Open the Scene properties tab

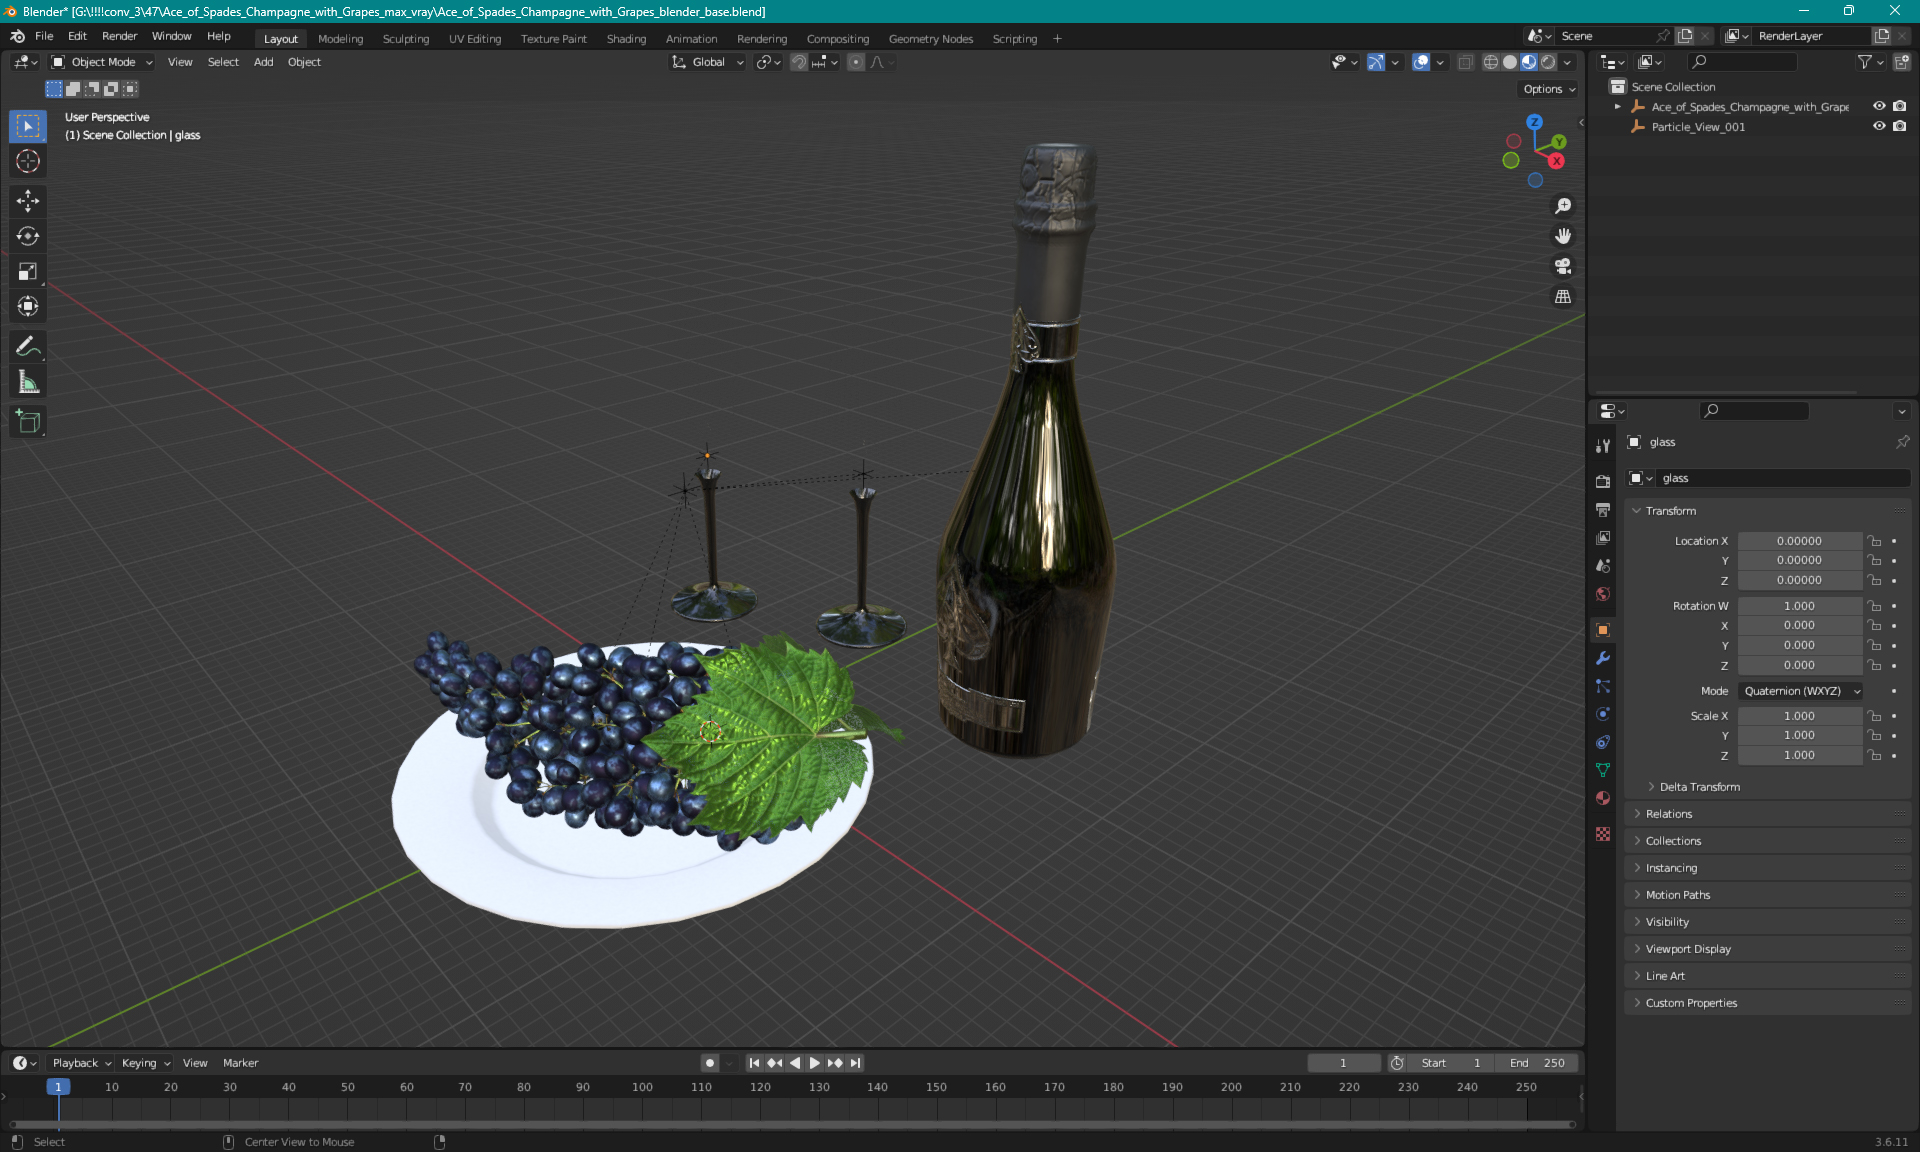click(x=1603, y=566)
